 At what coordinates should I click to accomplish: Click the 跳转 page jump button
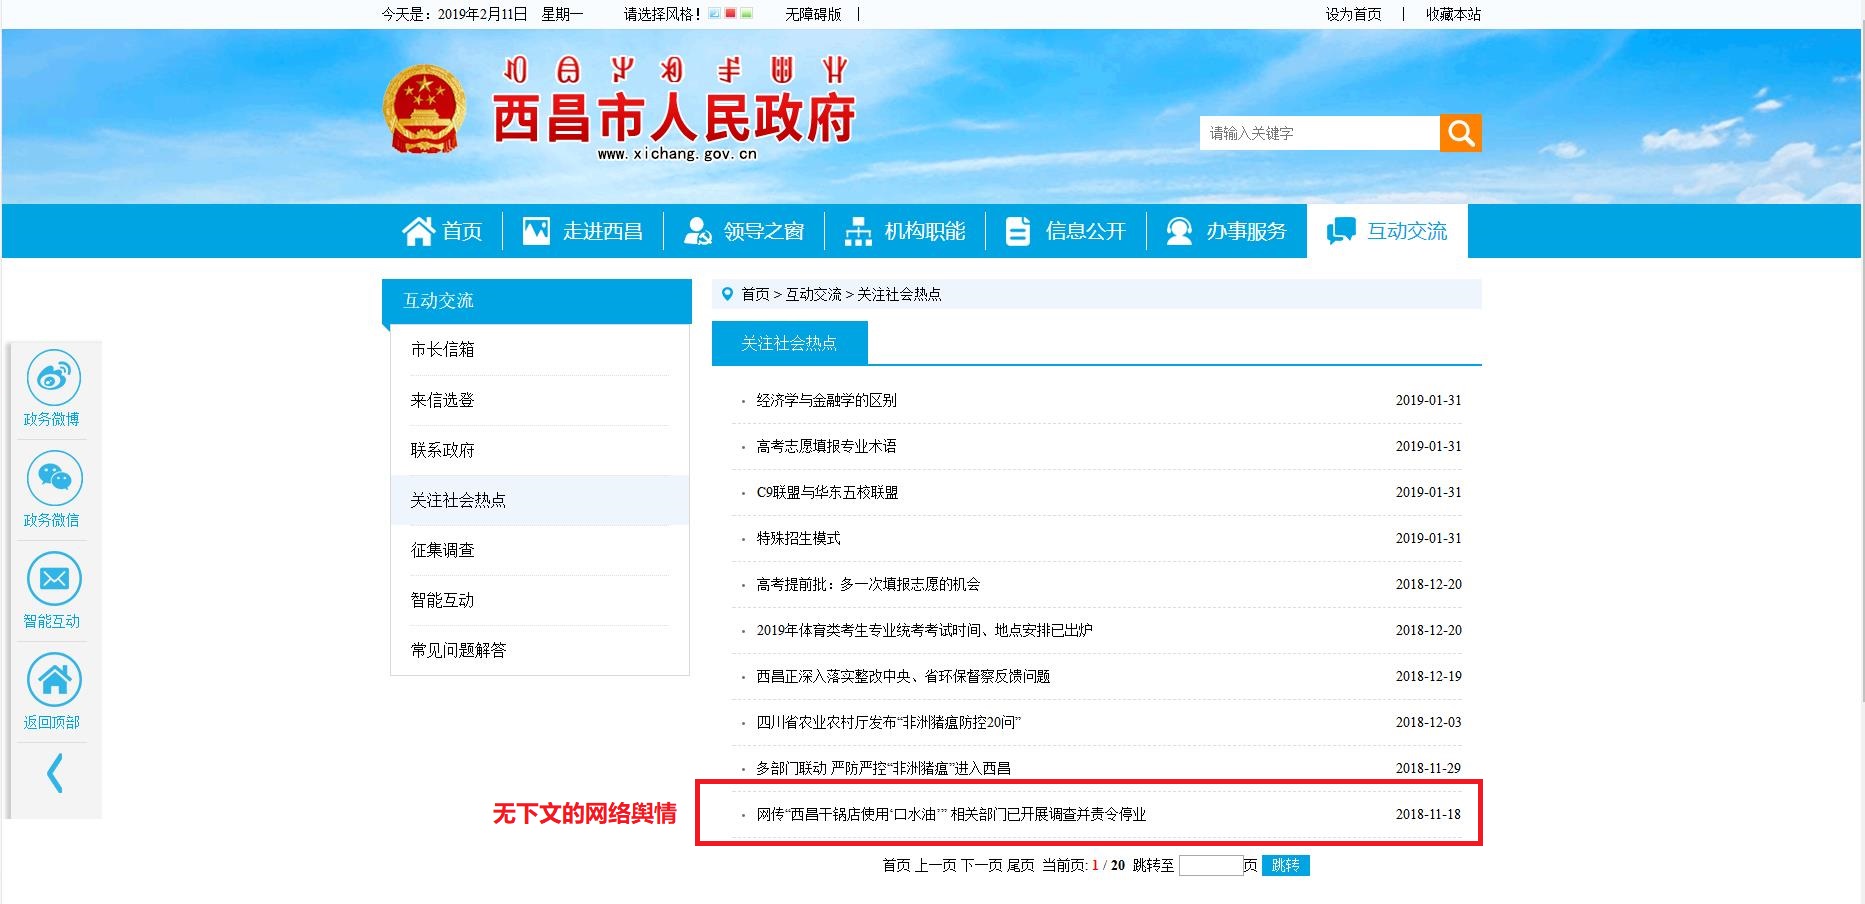pos(1285,865)
